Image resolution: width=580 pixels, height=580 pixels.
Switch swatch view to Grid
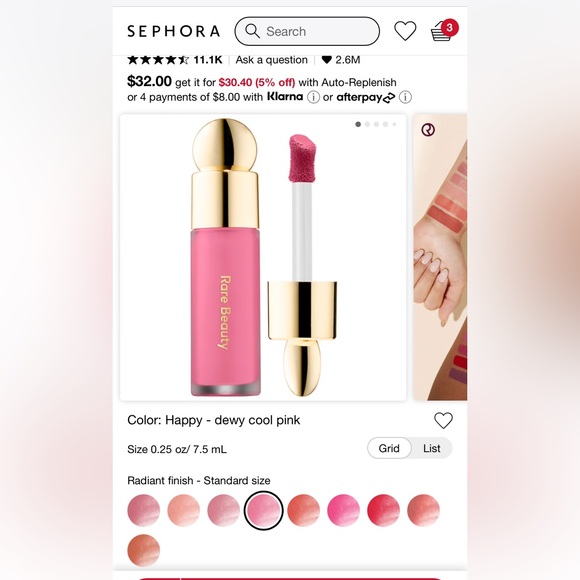click(x=389, y=448)
